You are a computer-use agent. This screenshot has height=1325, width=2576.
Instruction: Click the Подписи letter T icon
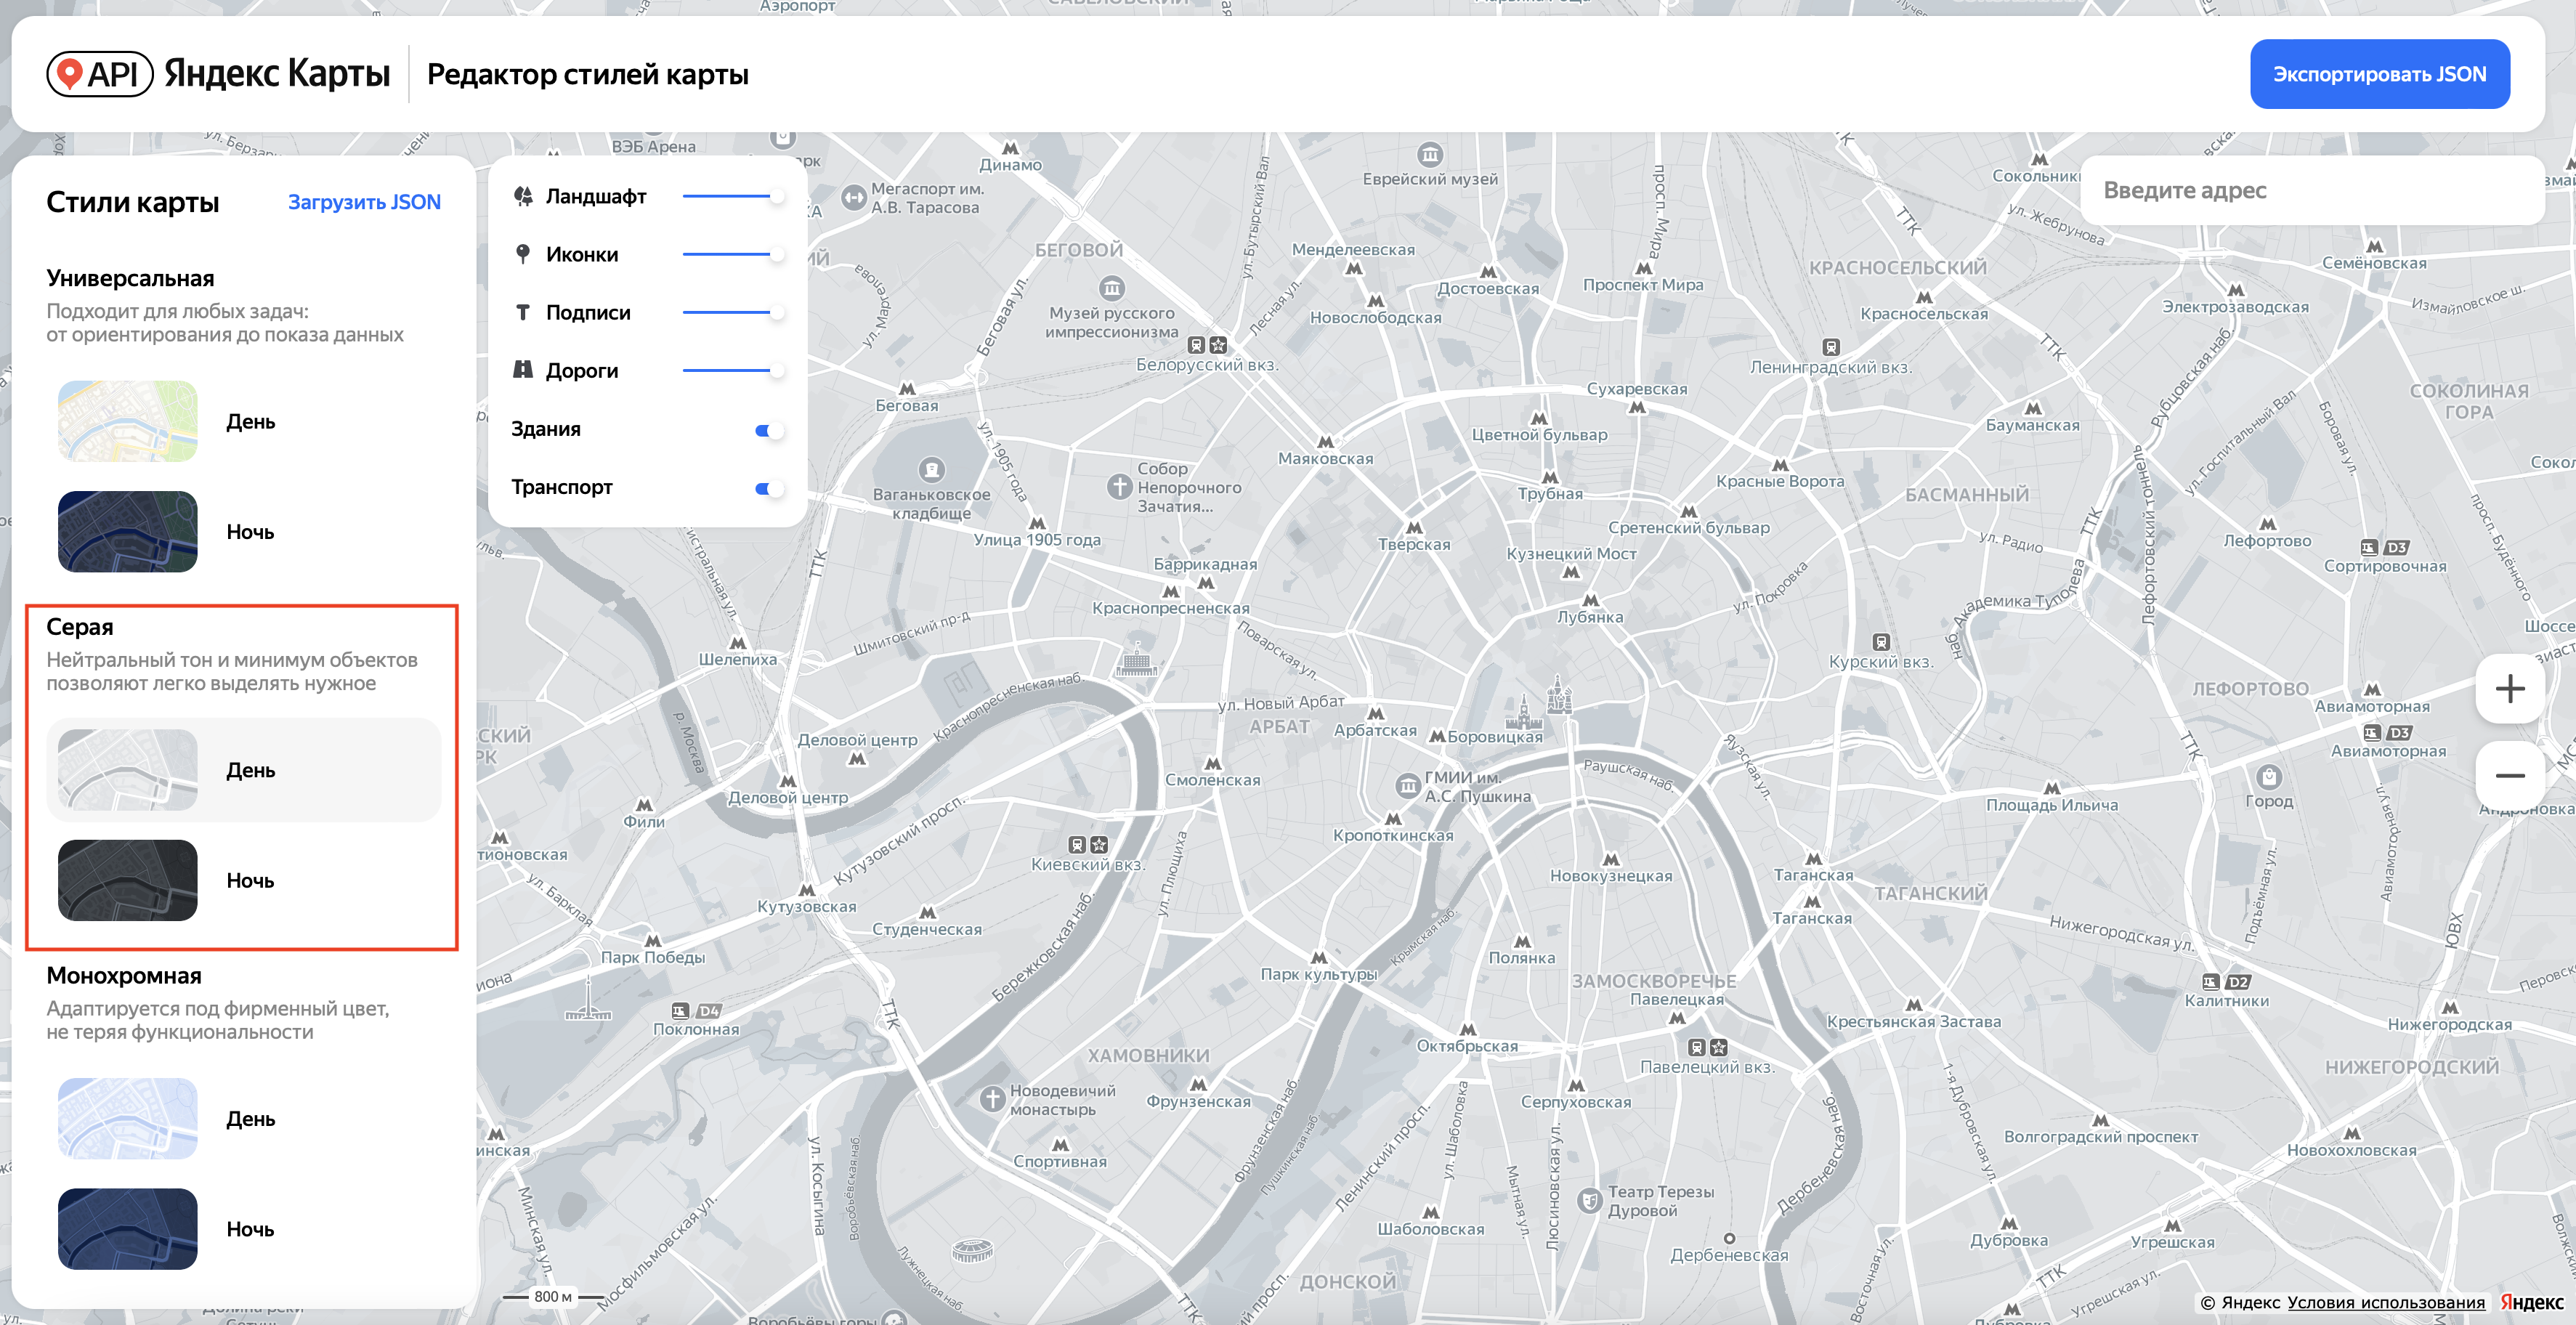(x=522, y=312)
